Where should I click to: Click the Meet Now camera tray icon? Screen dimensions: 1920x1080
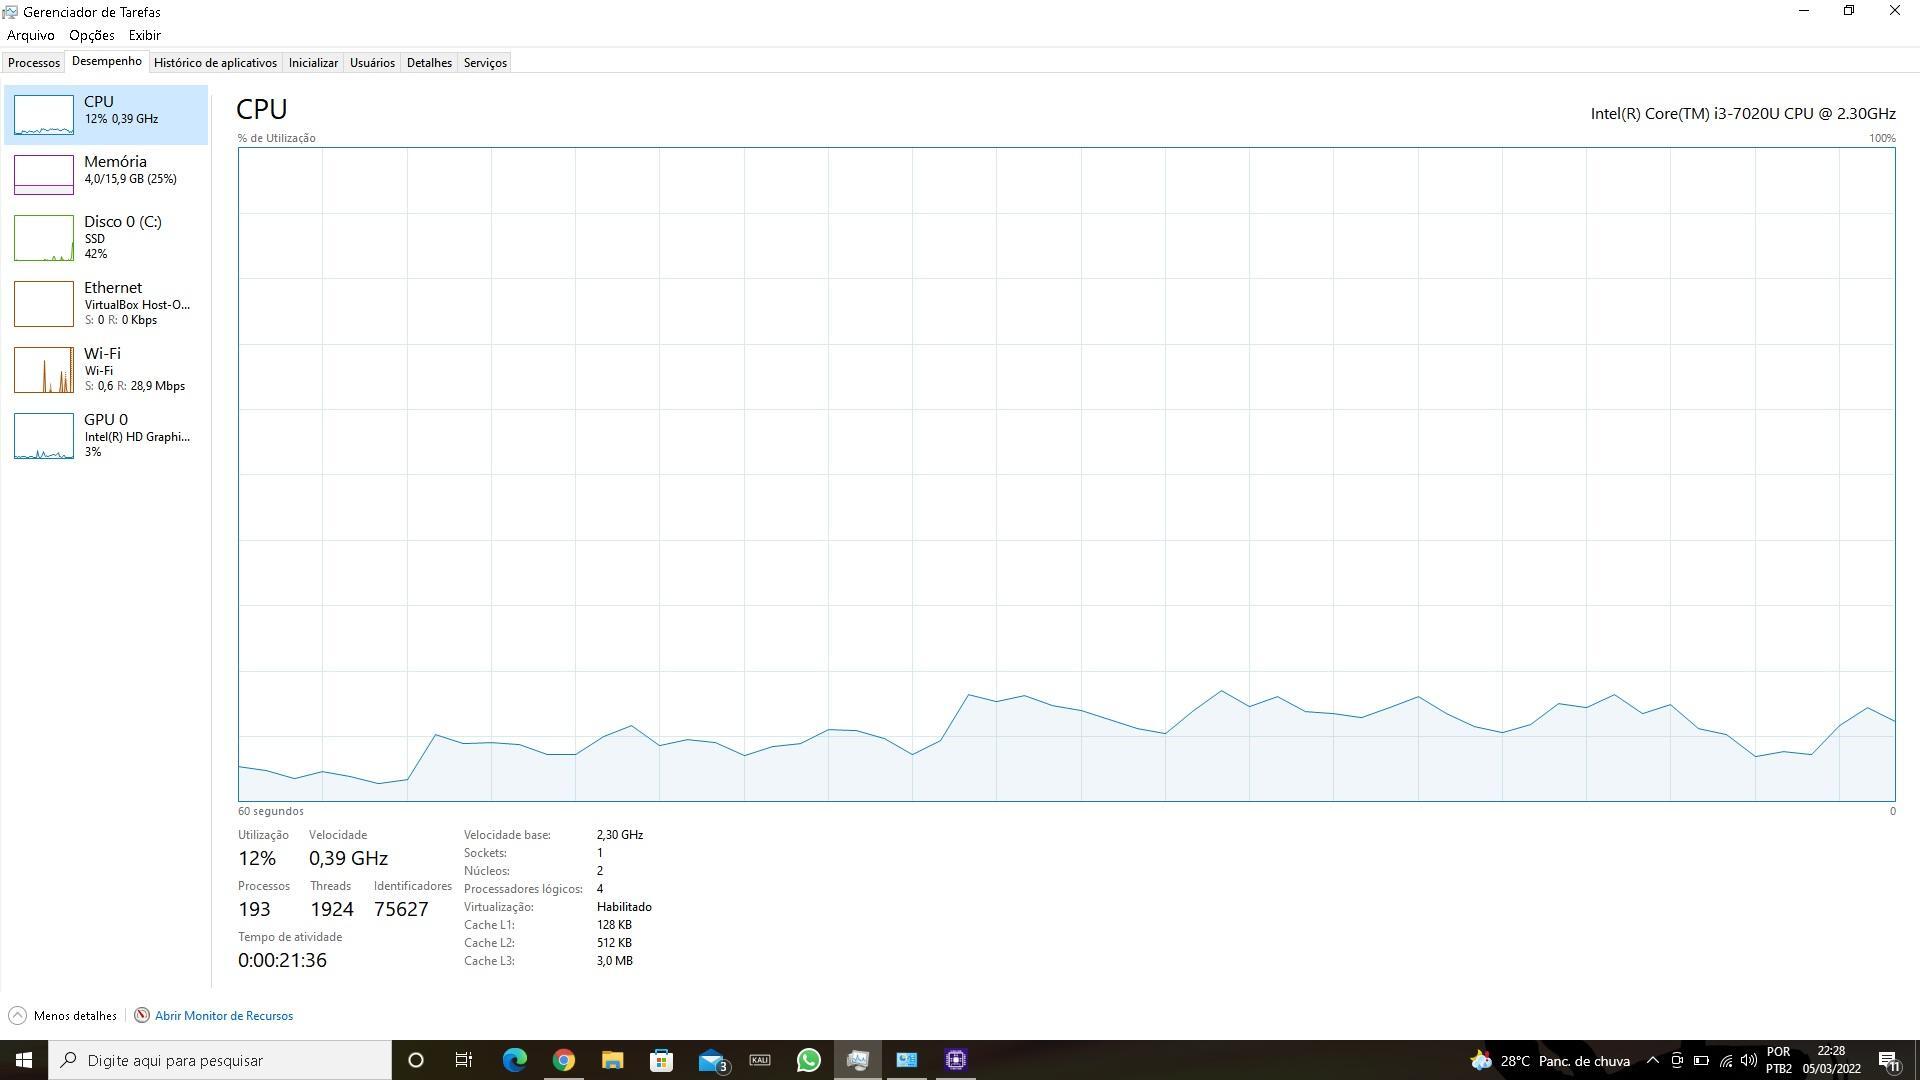(x=1677, y=1061)
